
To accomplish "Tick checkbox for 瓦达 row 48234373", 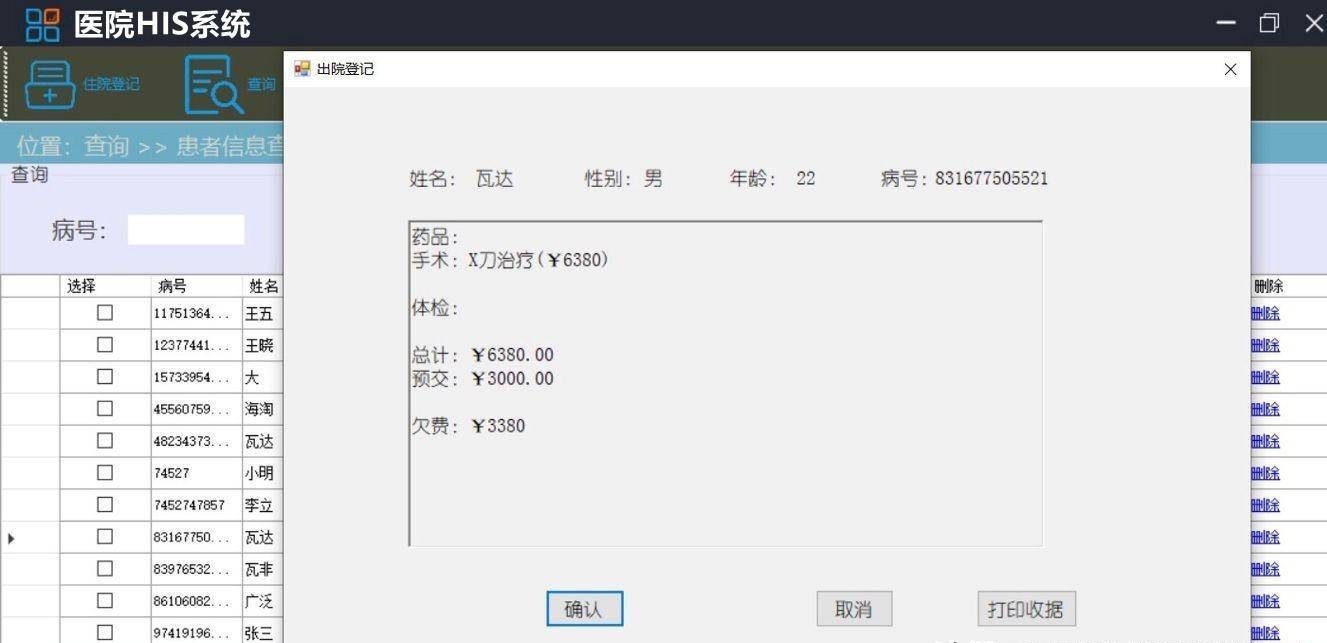I will tap(105, 441).
